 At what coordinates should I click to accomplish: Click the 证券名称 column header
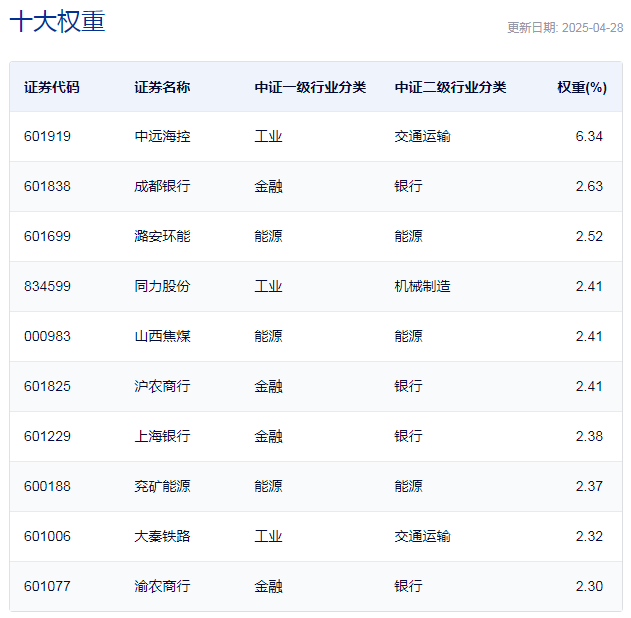(x=162, y=87)
